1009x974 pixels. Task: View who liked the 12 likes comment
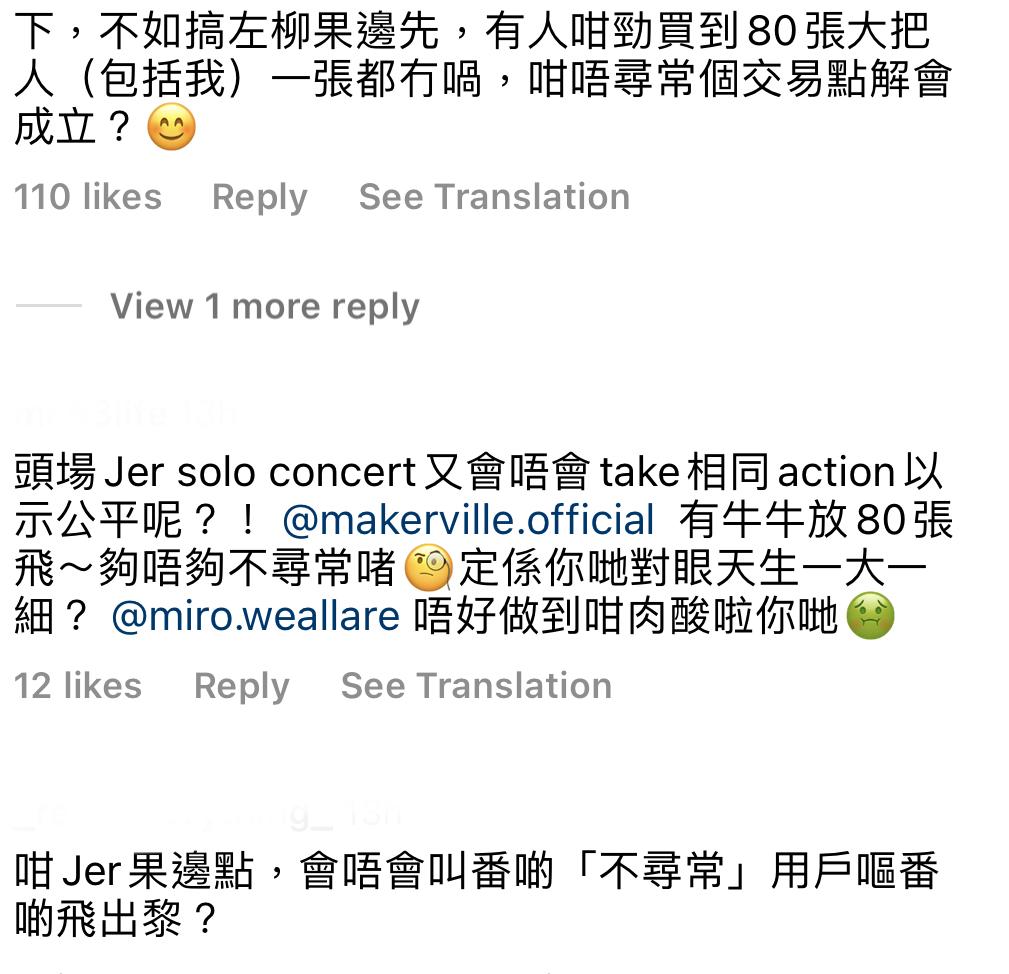[76, 686]
